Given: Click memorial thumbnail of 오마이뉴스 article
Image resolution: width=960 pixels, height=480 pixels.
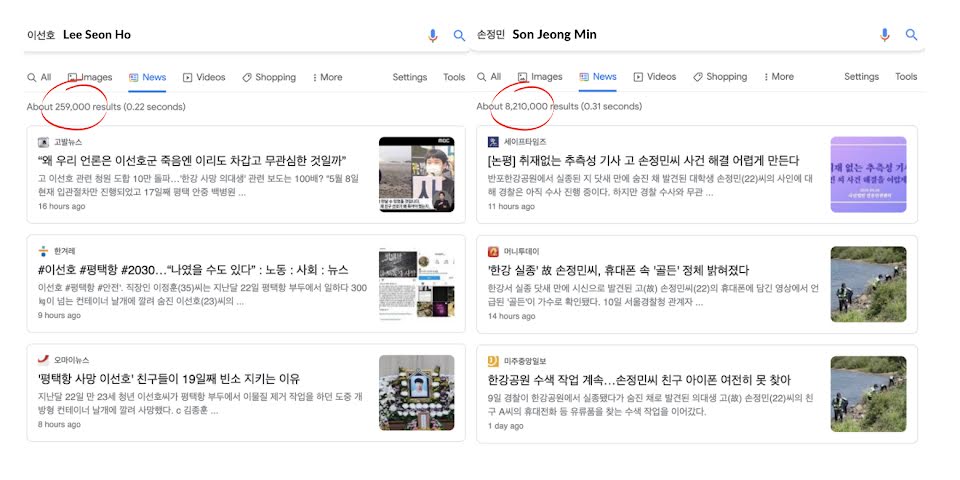Looking at the screenshot, I should tap(416, 392).
